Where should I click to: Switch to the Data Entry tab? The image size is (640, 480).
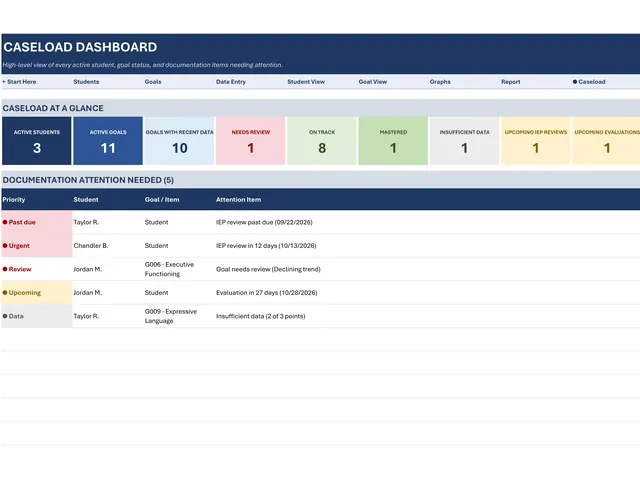[231, 82]
